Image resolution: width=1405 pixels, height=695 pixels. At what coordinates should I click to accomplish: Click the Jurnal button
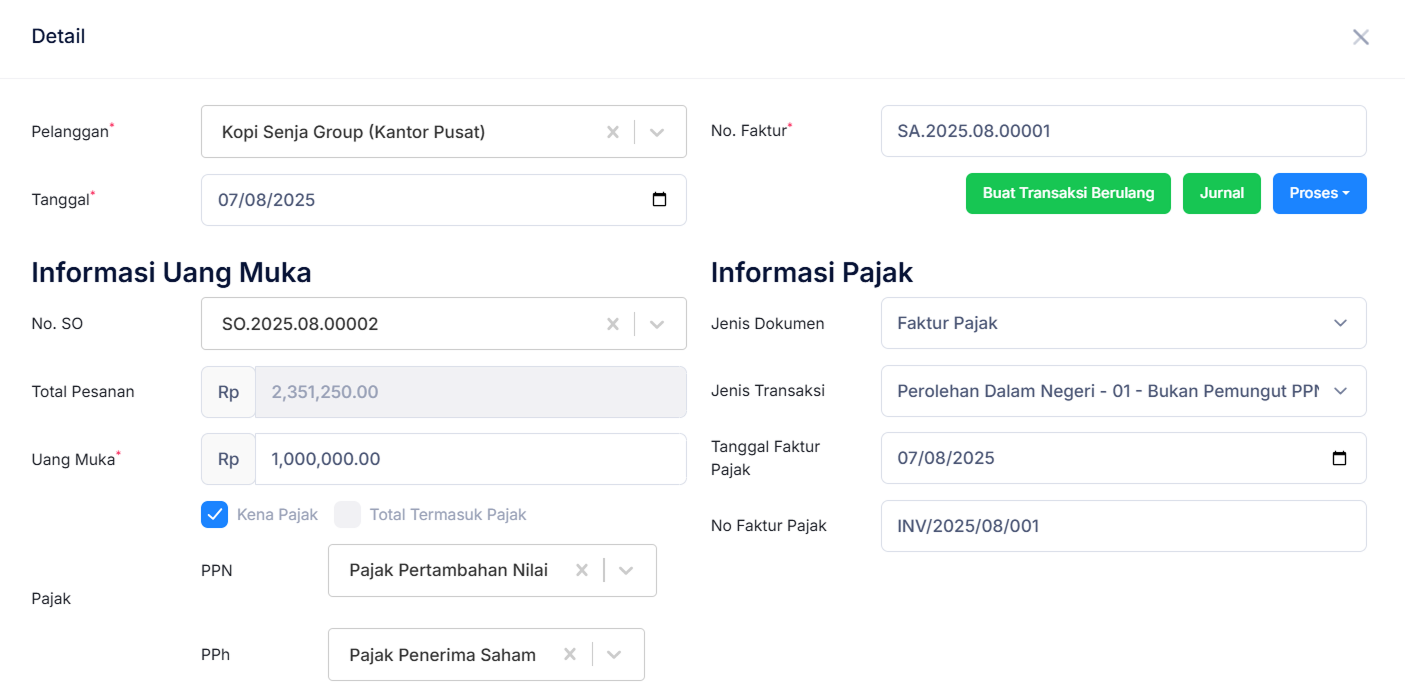click(1221, 193)
